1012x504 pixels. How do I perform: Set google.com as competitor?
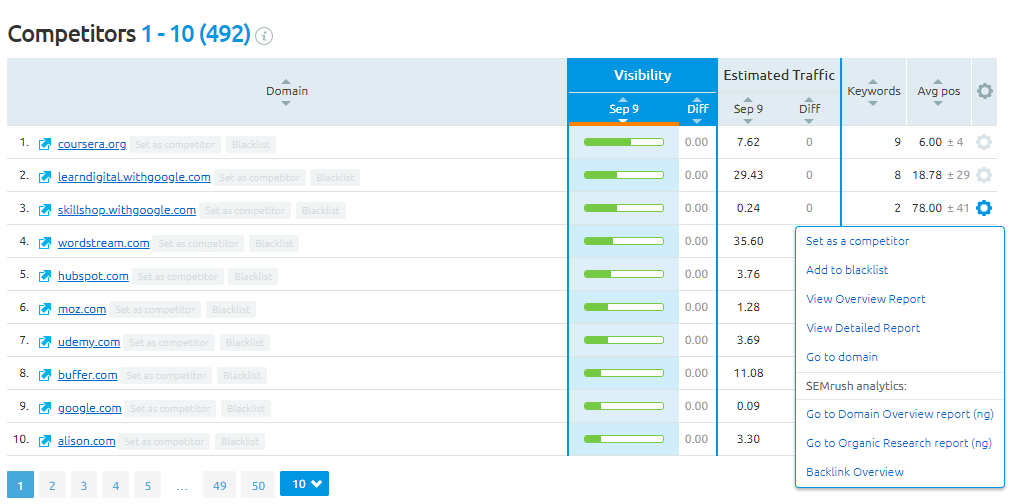pos(170,408)
